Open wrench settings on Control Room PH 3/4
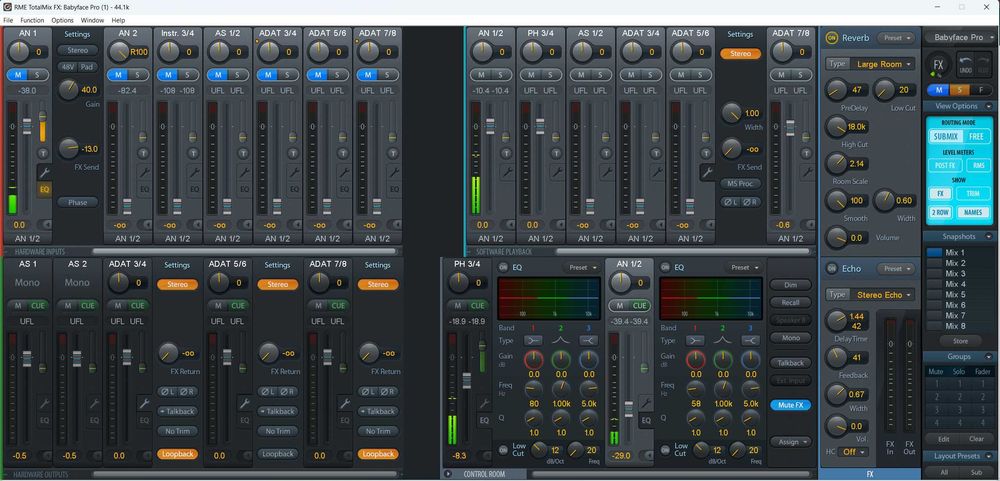Image resolution: width=1000 pixels, height=481 pixels. (x=484, y=403)
